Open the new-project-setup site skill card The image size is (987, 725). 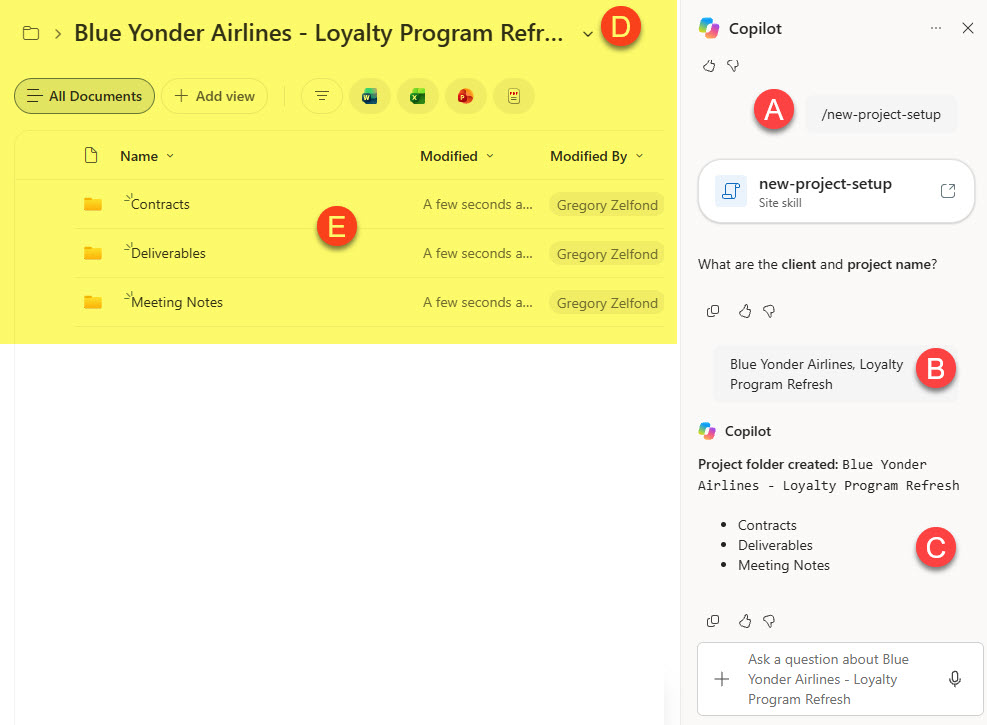(837, 191)
